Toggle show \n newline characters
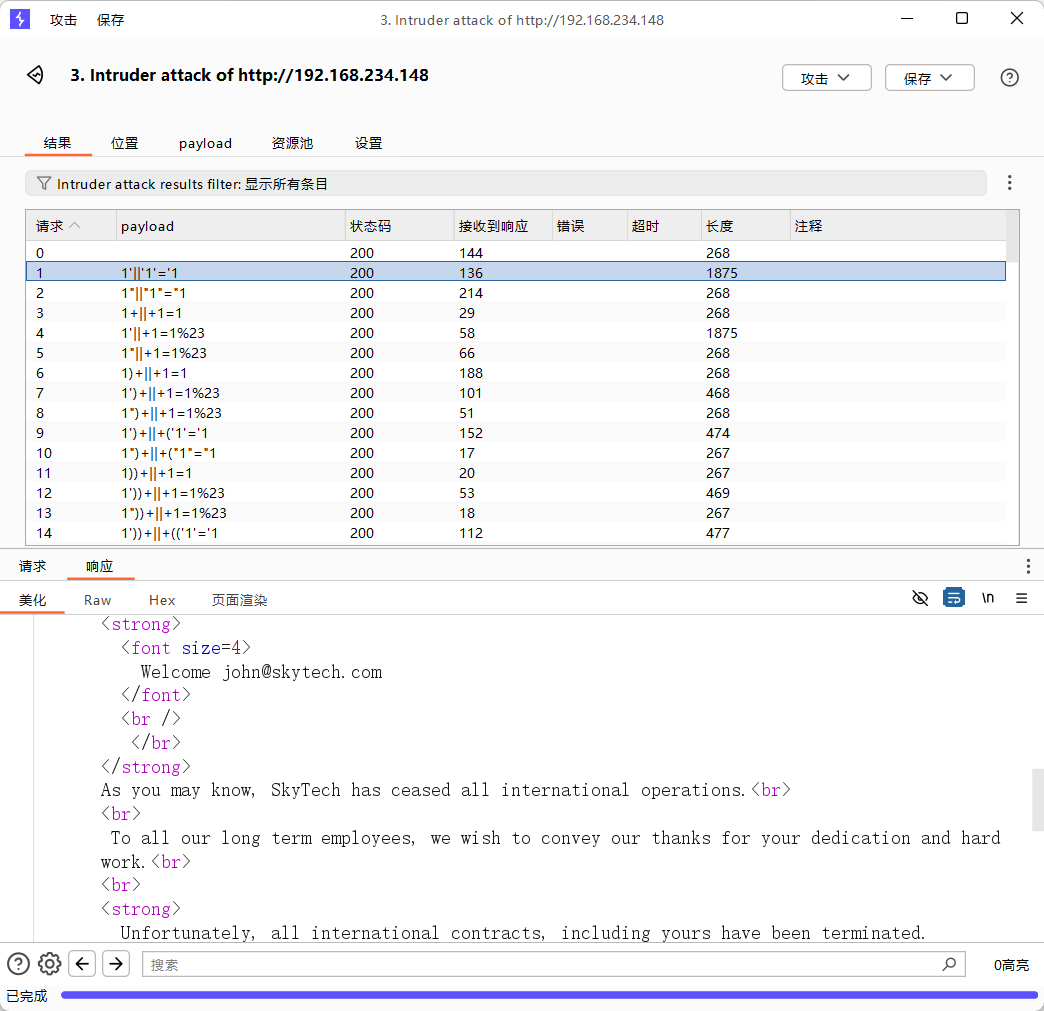The image size is (1044, 1011). coord(988,597)
